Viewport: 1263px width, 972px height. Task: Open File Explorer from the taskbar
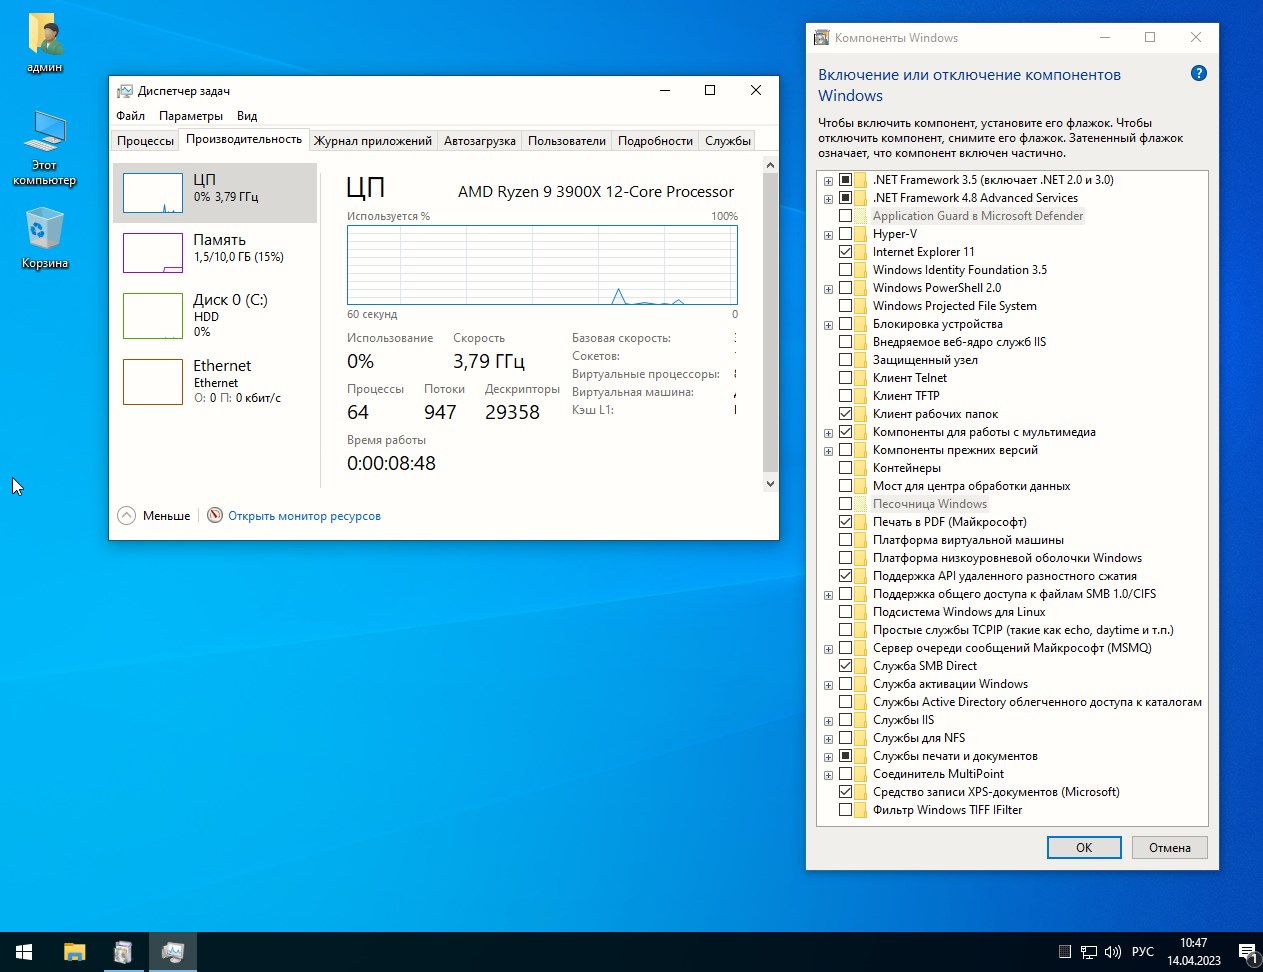[75, 952]
